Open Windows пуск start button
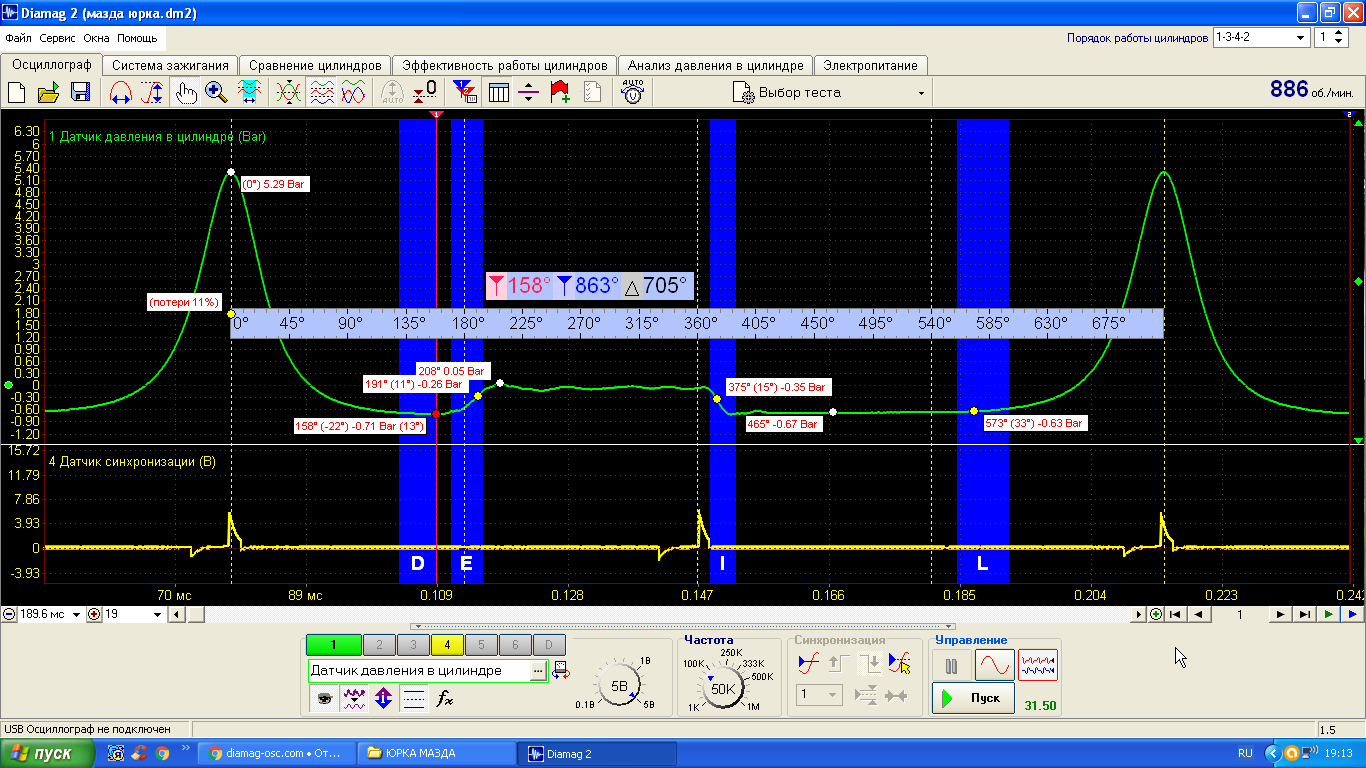 coord(47,753)
